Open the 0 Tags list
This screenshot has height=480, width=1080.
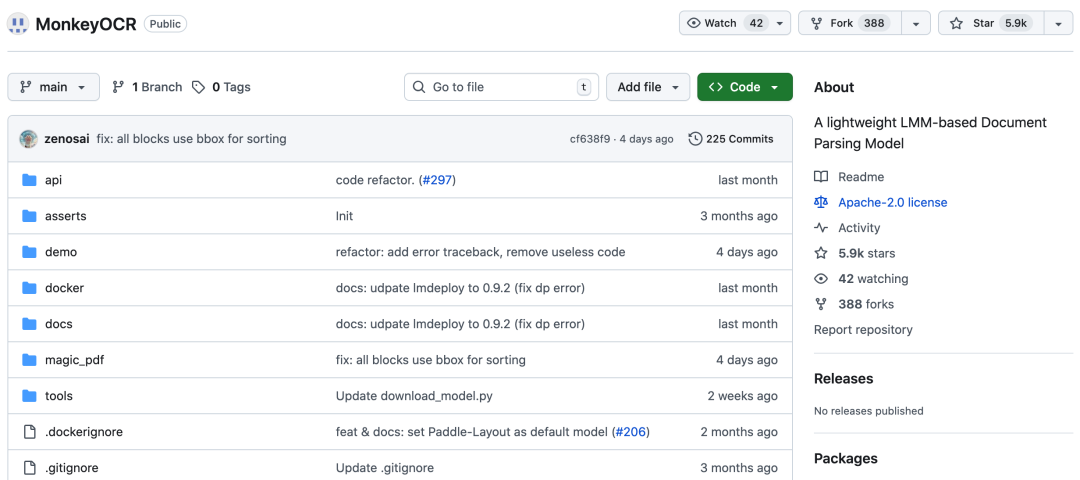221,87
